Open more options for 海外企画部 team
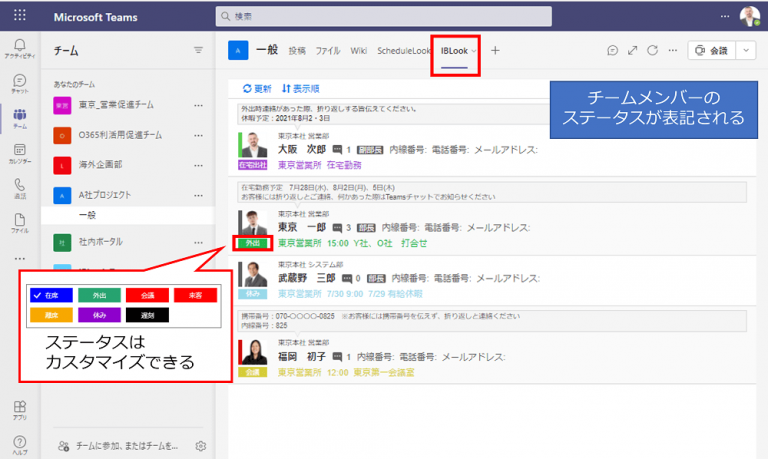 click(x=198, y=164)
